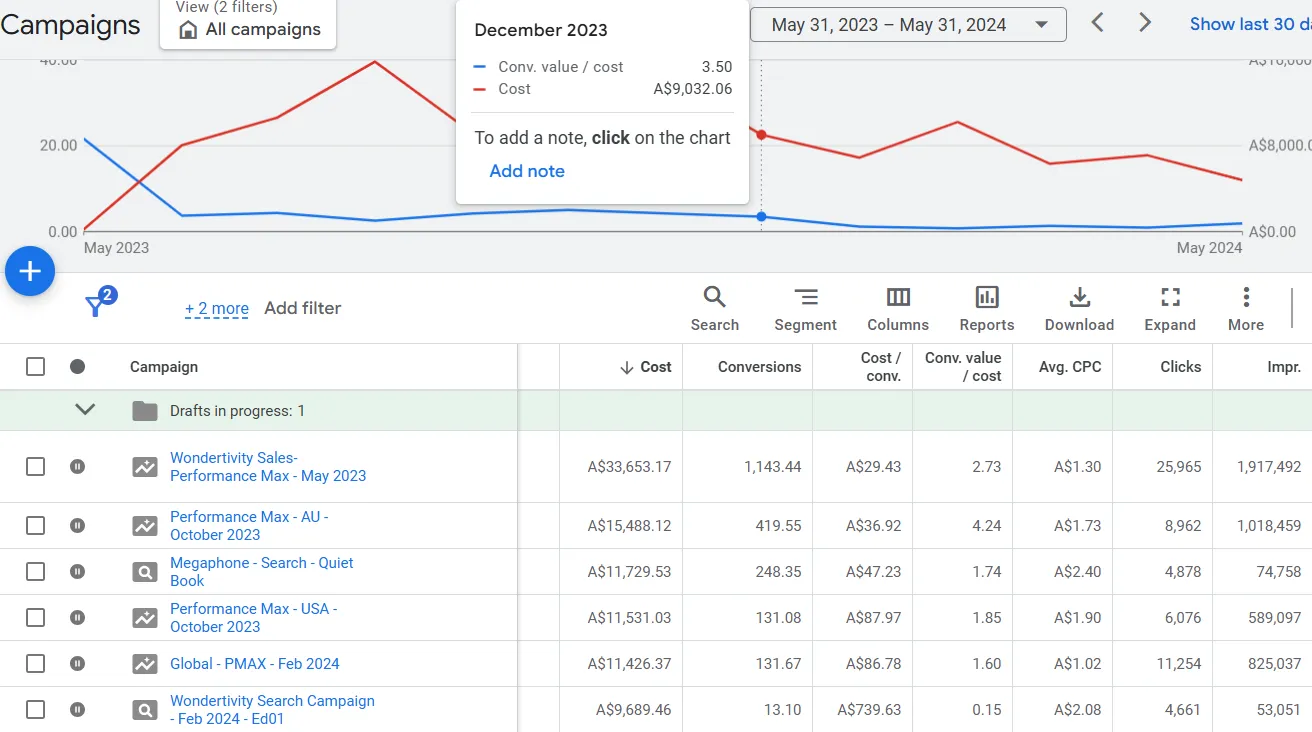This screenshot has width=1312, height=732.
Task: Collapse the Drafts in progress section
Action: (x=85, y=409)
